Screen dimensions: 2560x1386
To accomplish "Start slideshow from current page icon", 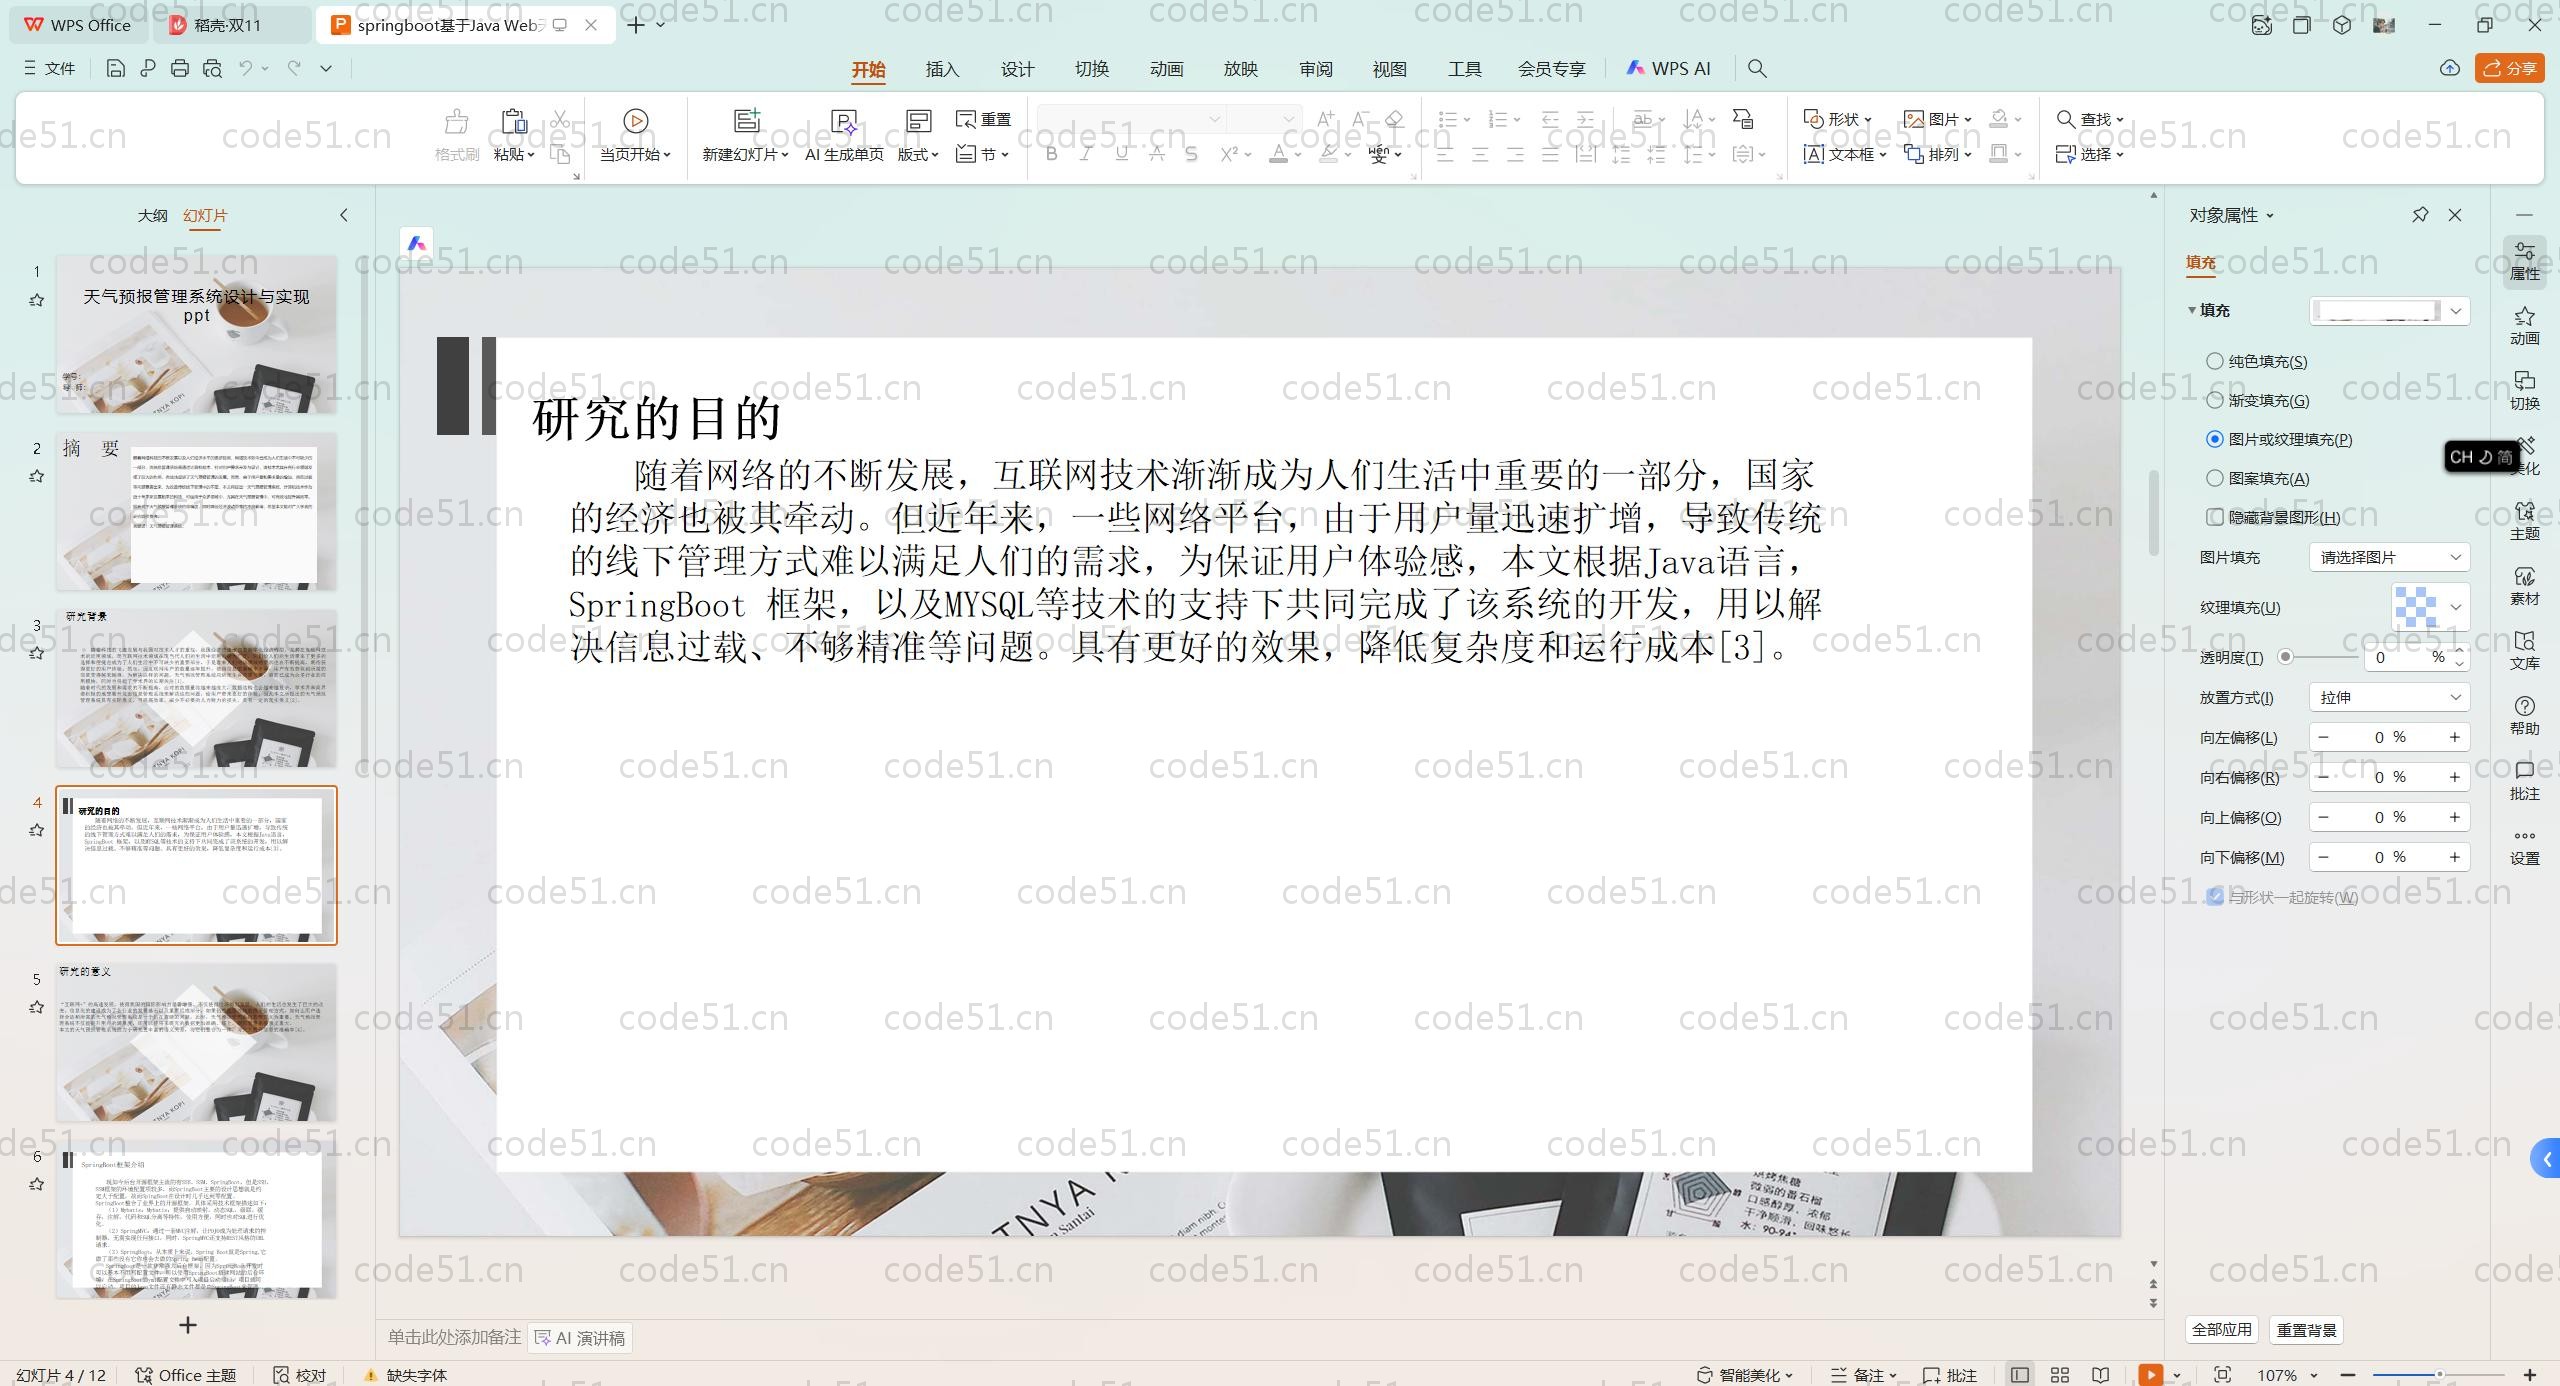I will coord(635,121).
